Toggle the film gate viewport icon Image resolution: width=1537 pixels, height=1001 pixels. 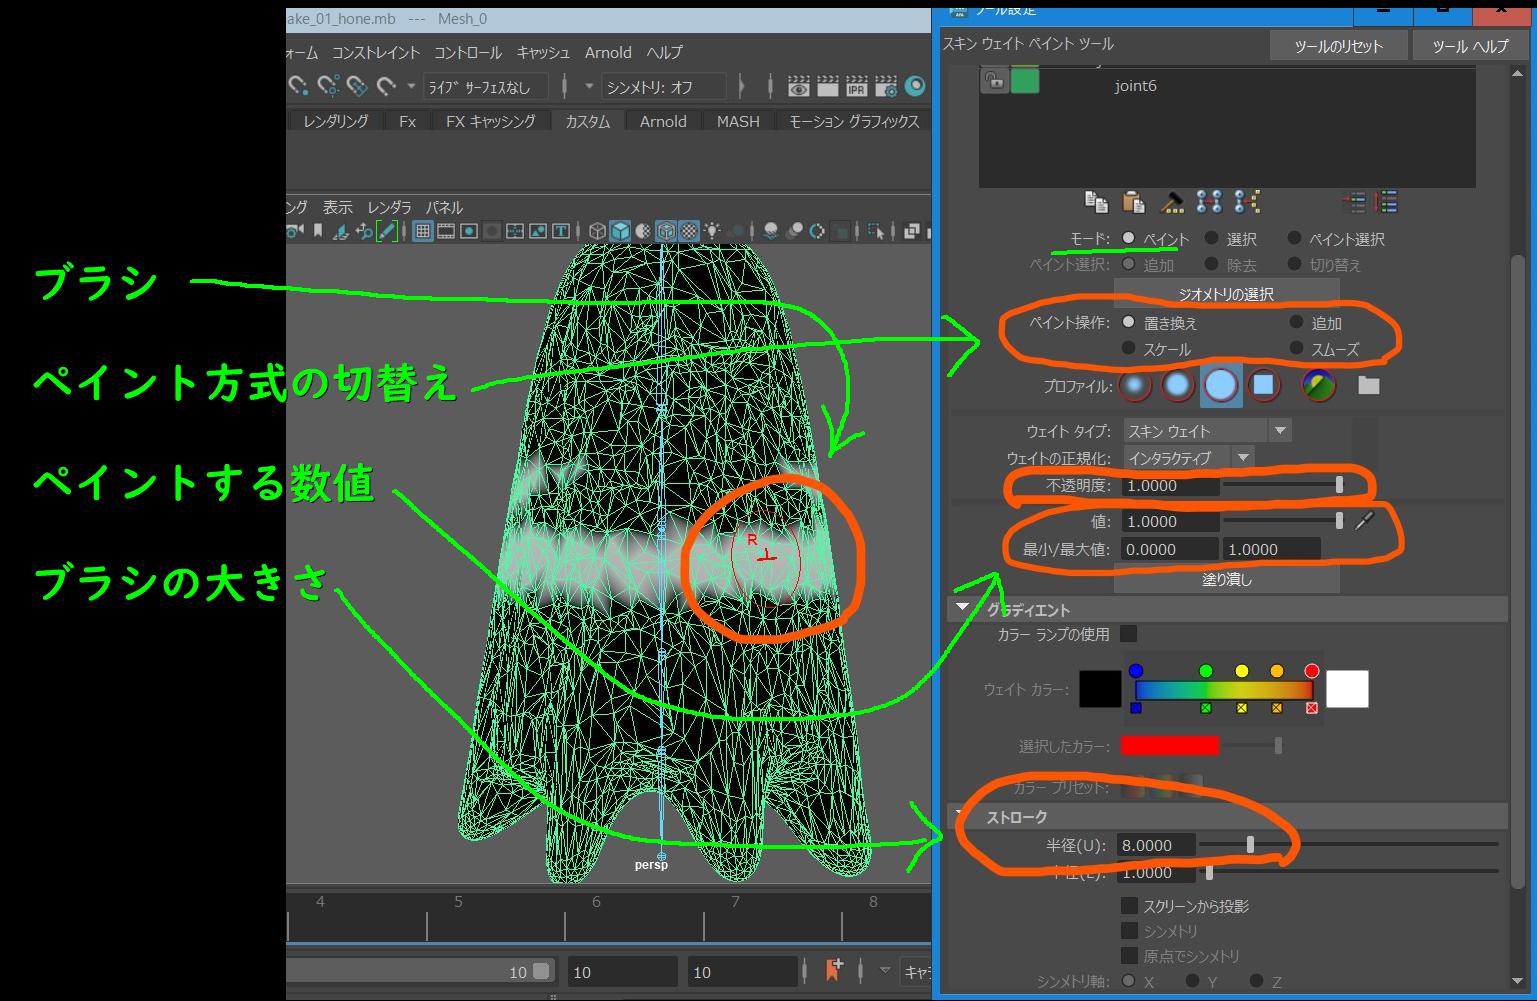tap(446, 231)
